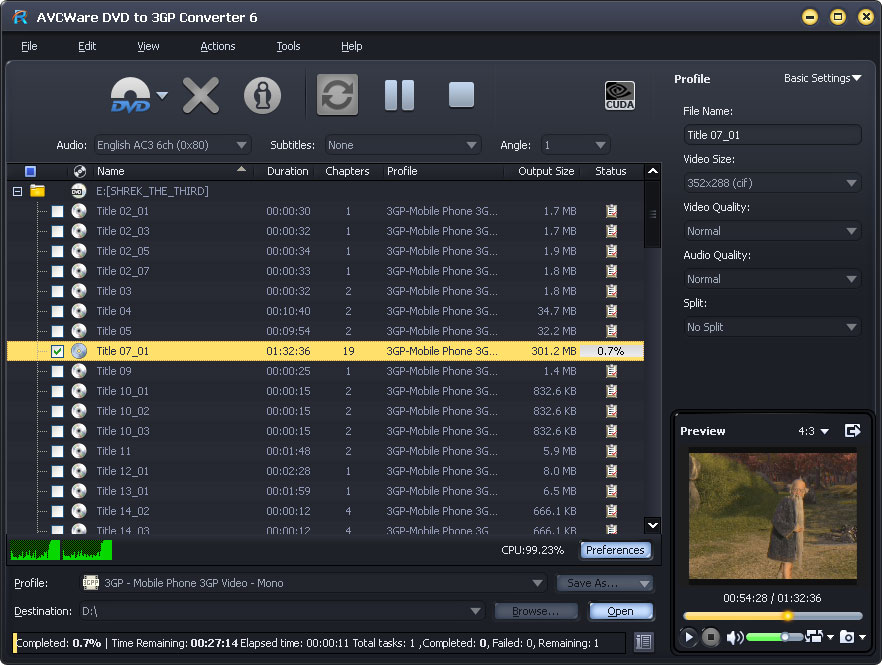Check the Title 09 checkbox
Screen dimensions: 882x665
pyautogui.click(x=57, y=371)
